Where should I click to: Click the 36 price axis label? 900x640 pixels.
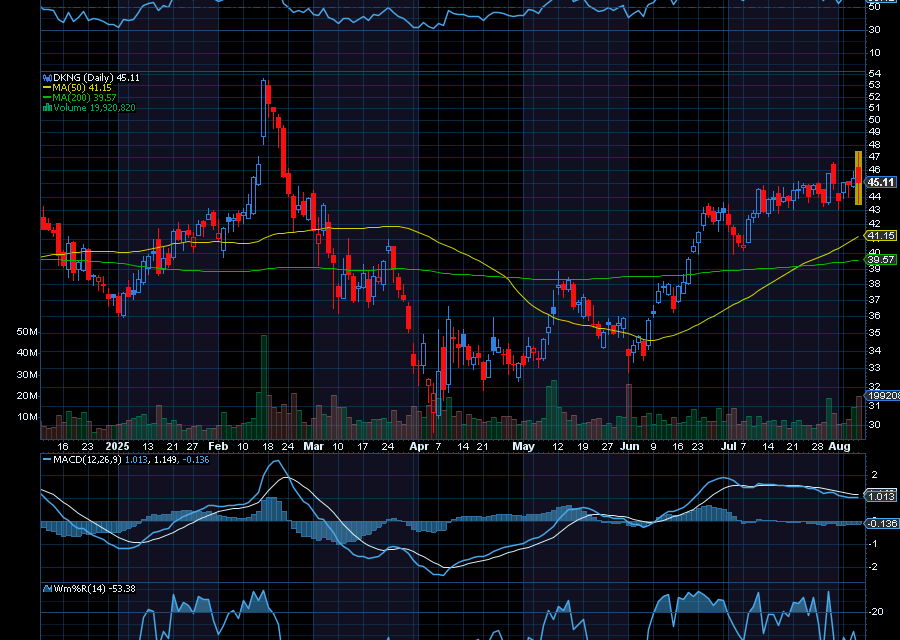pyautogui.click(x=874, y=315)
